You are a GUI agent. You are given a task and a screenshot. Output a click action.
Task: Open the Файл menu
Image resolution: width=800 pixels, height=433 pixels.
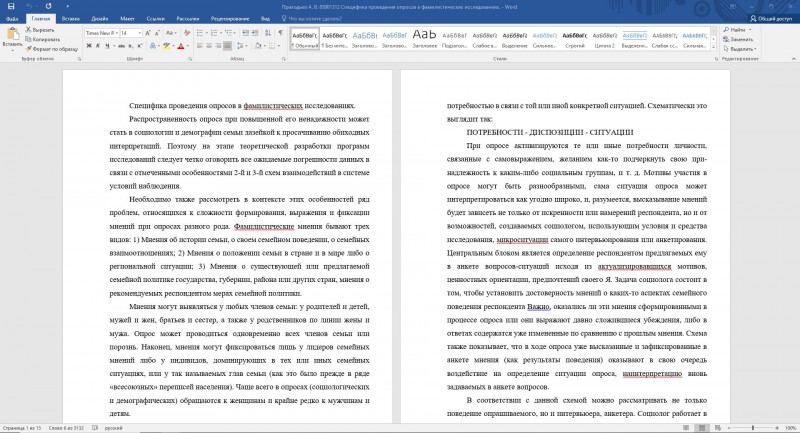12,19
